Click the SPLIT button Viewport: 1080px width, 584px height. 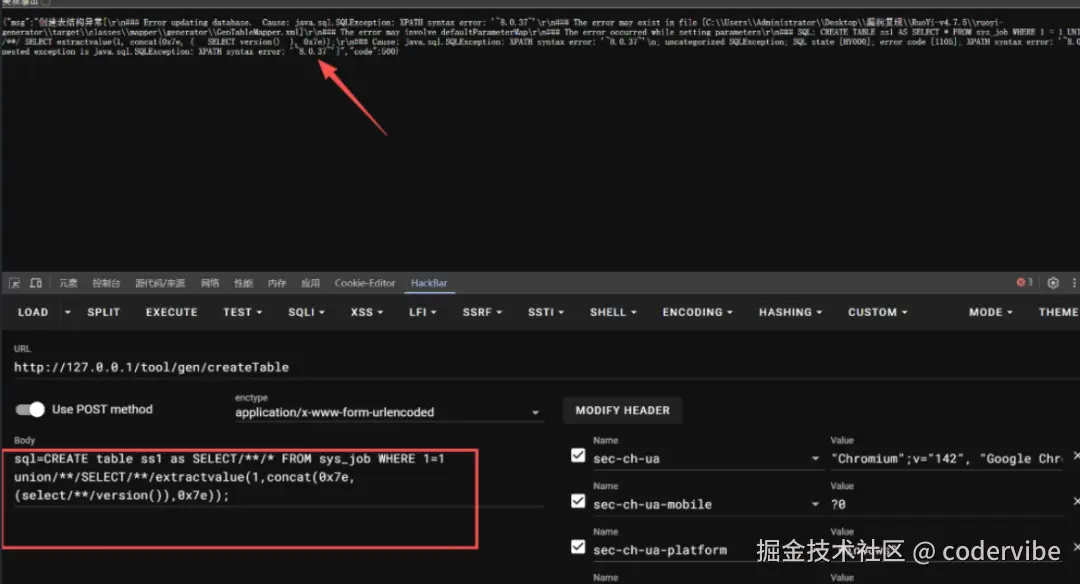[103, 312]
